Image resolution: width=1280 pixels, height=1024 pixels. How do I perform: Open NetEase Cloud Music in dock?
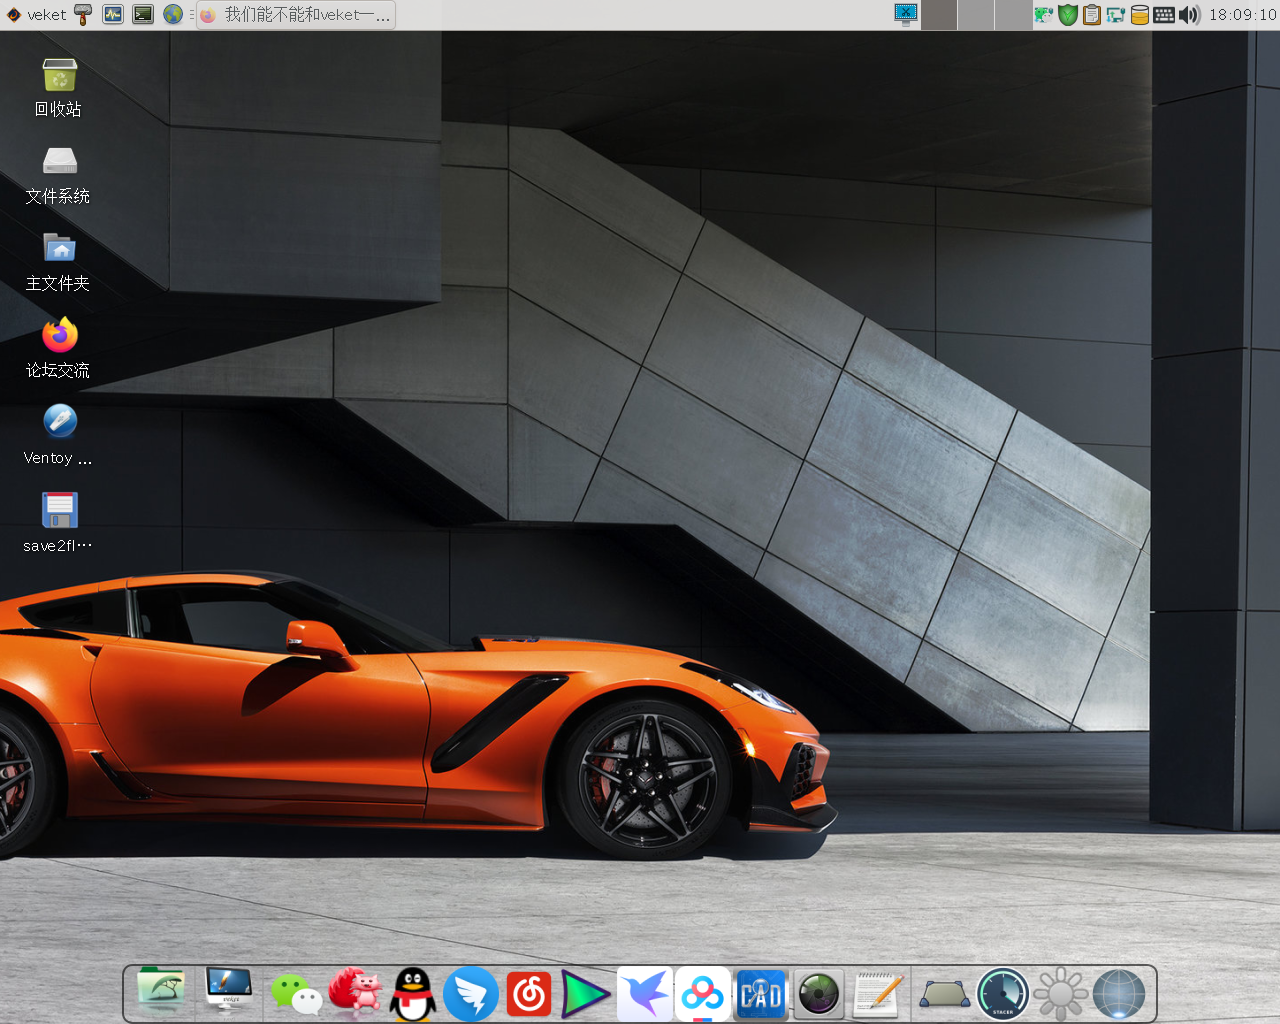coord(528,994)
